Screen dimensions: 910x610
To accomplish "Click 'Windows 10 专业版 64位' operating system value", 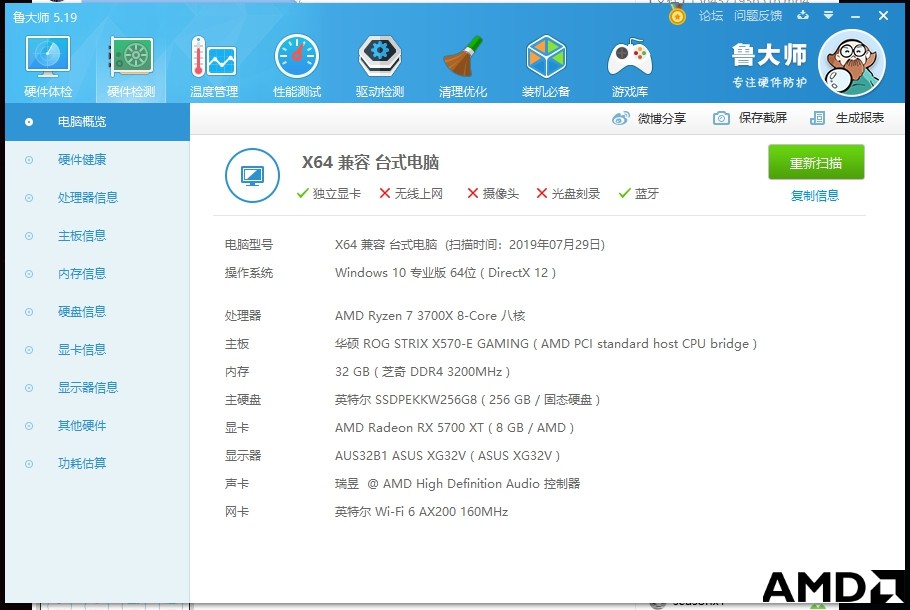I will click(406, 273).
